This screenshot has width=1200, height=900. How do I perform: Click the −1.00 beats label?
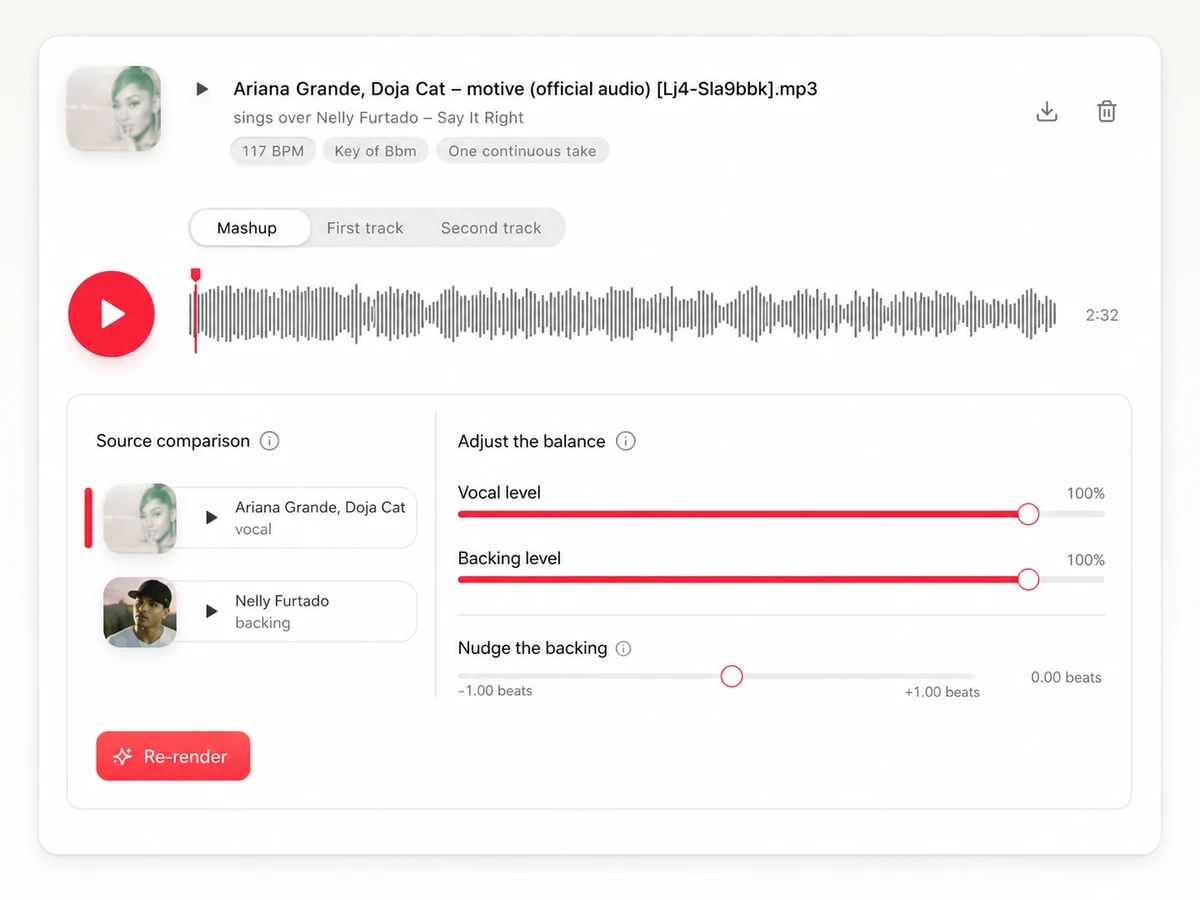click(x=495, y=691)
